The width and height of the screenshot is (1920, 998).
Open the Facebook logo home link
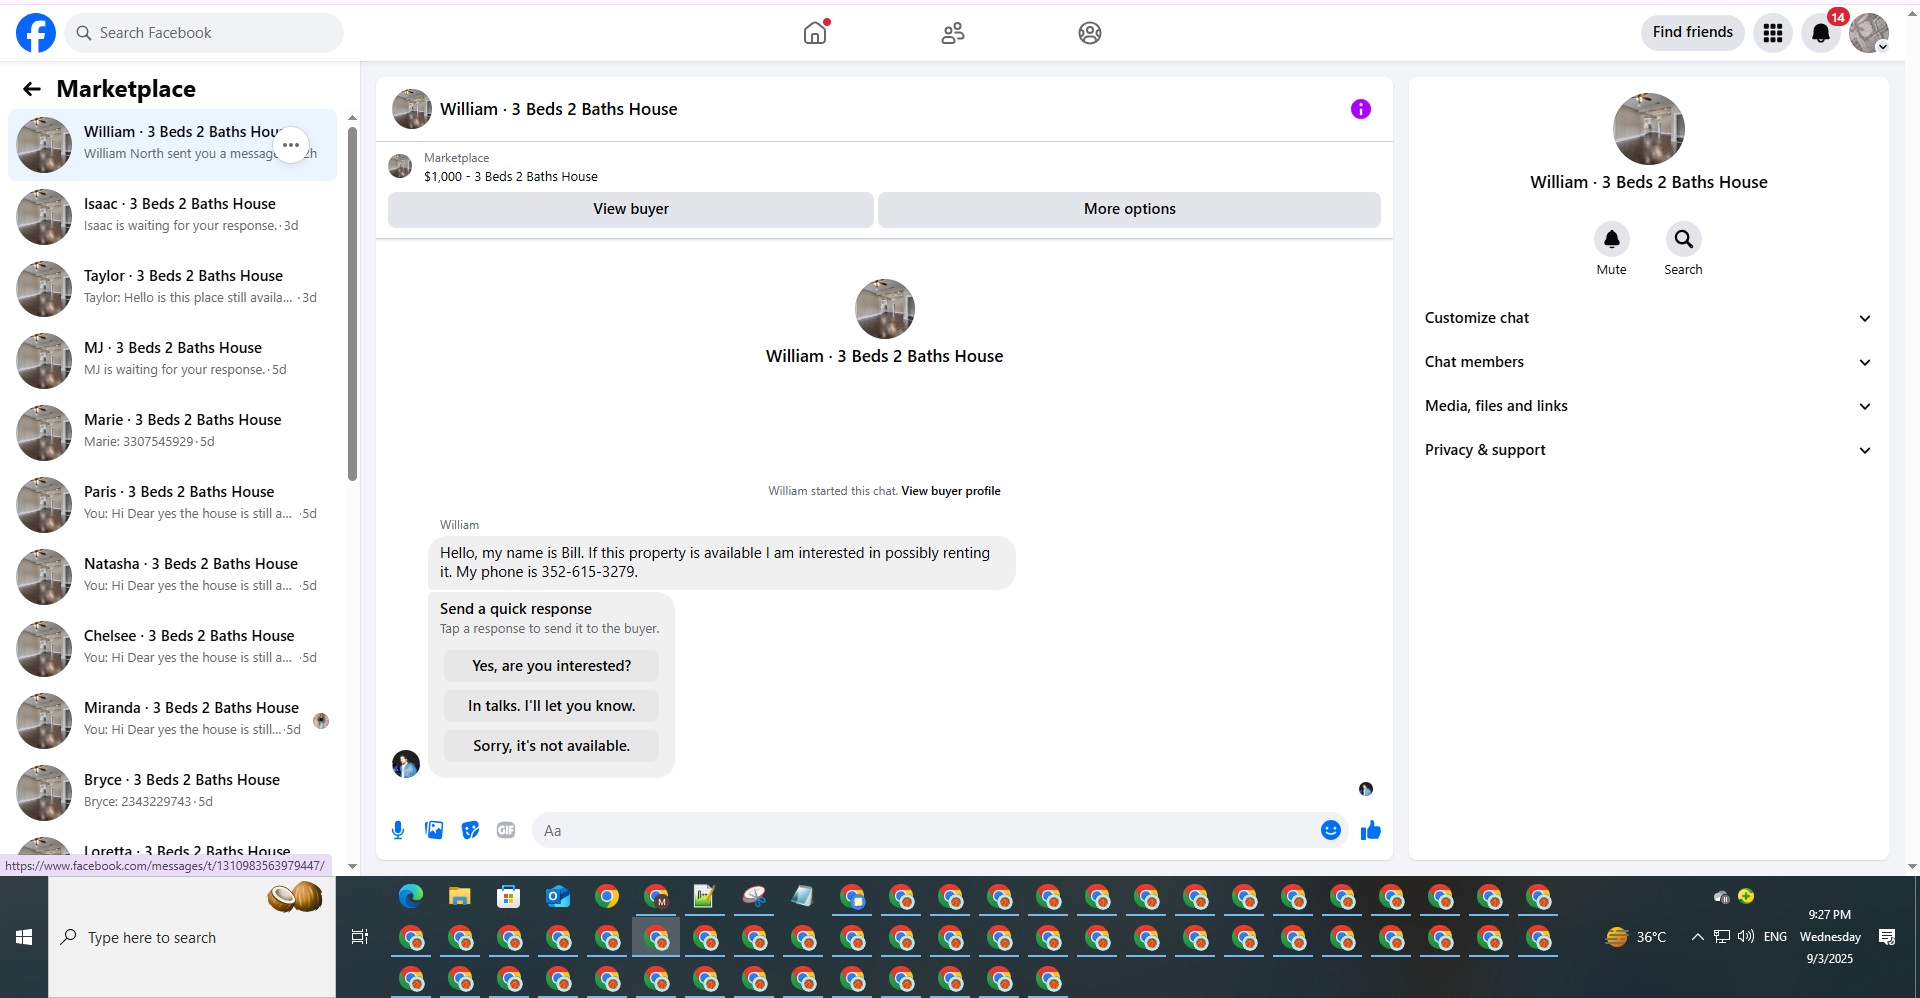pos(36,33)
